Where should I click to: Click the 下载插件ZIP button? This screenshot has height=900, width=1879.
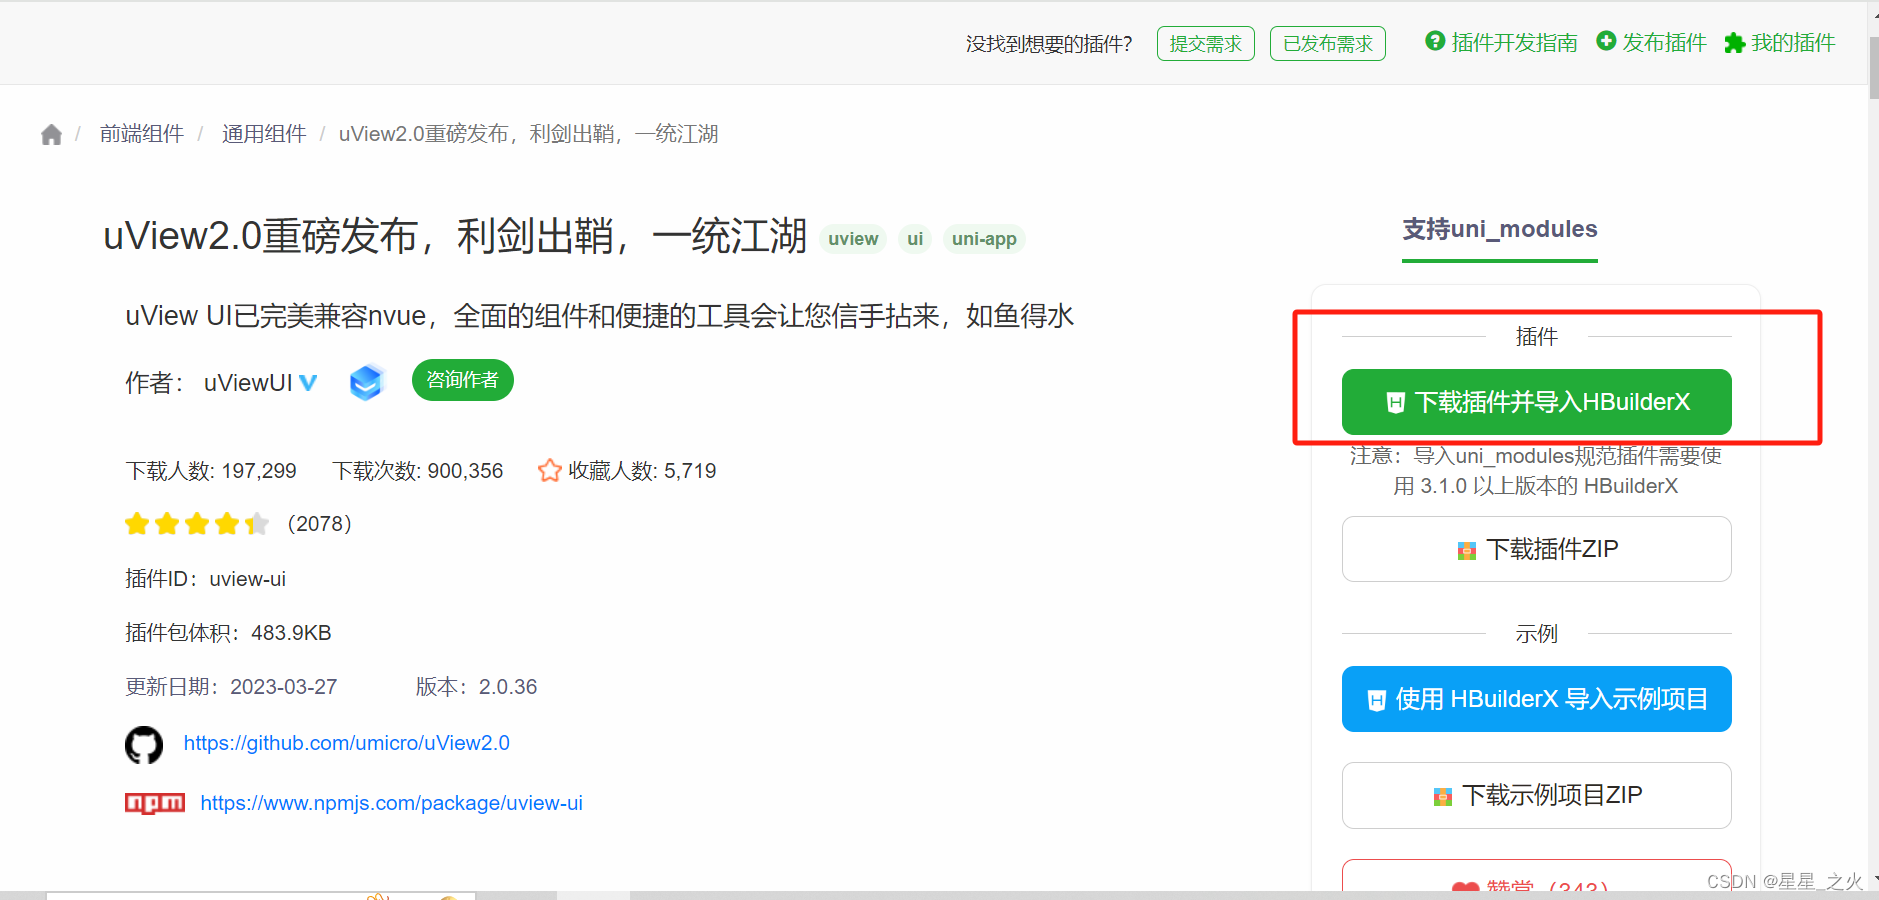pos(1536,549)
